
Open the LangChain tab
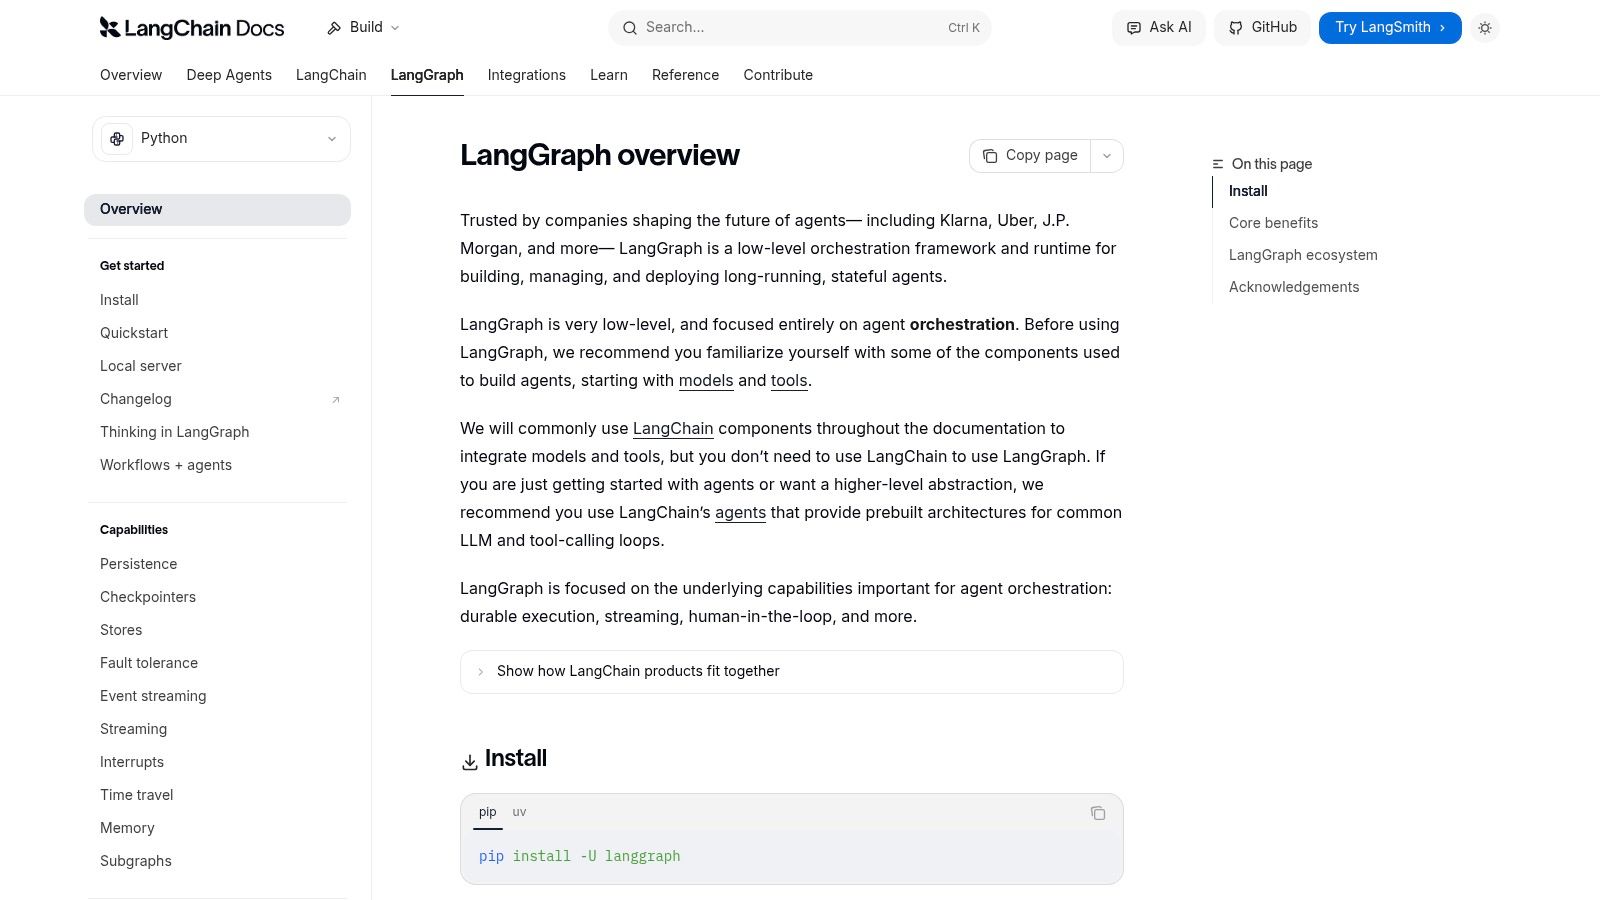[x=331, y=75]
